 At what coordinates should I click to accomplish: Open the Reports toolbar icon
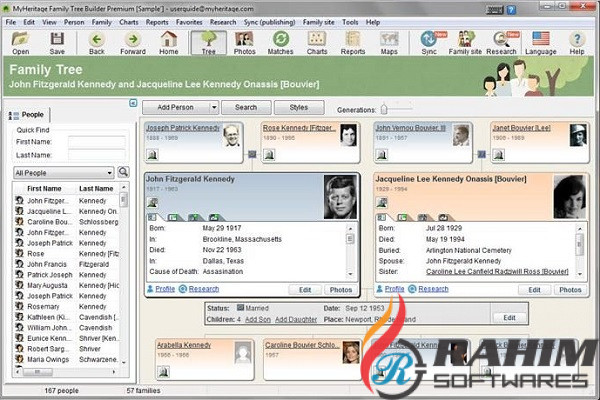(x=353, y=43)
